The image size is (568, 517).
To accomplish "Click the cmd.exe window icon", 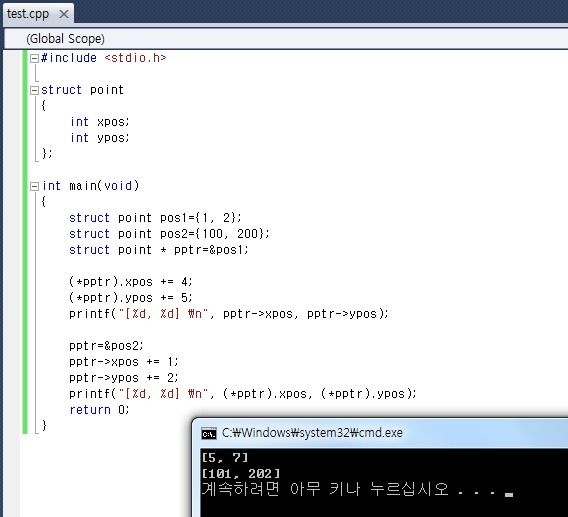I will tap(209, 433).
